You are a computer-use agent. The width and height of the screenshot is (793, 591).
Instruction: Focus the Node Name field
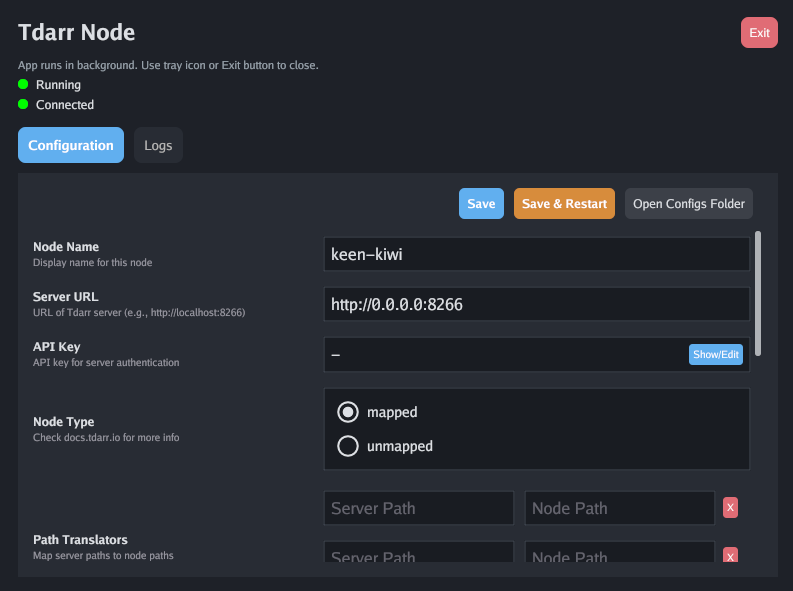click(536, 254)
